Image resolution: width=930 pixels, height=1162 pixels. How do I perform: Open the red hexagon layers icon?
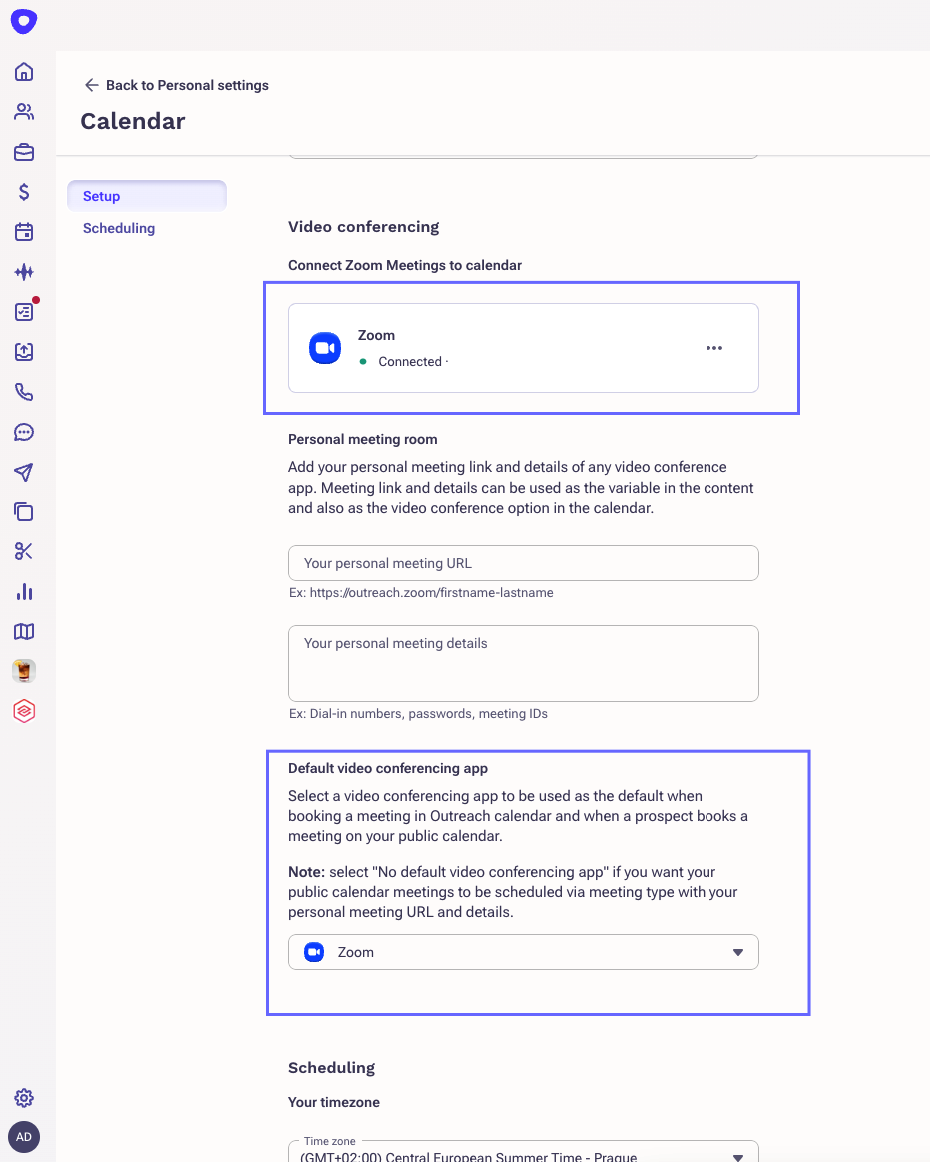[24, 711]
